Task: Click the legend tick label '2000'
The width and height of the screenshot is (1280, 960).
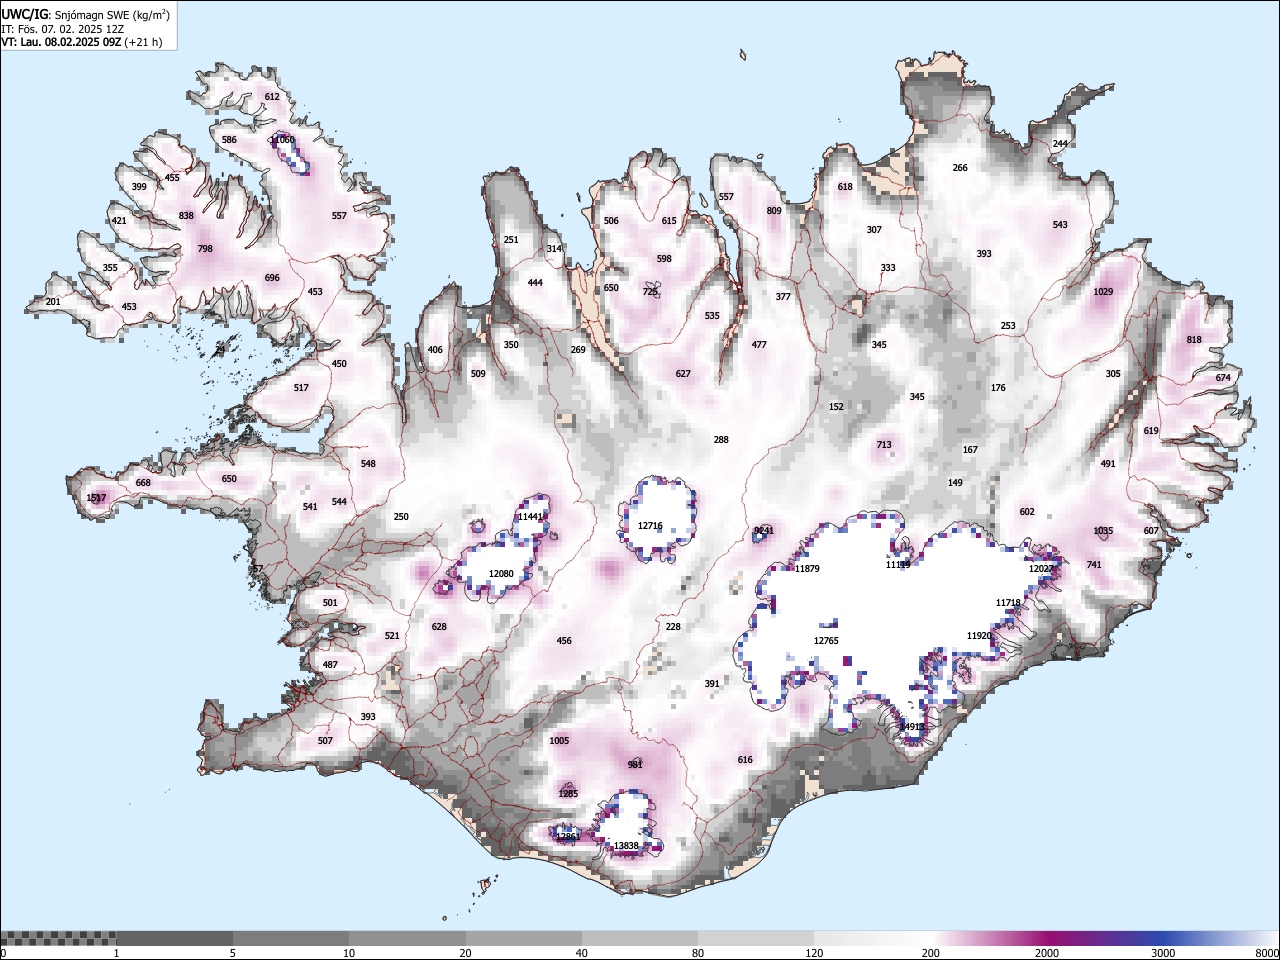Action: click(x=1047, y=953)
